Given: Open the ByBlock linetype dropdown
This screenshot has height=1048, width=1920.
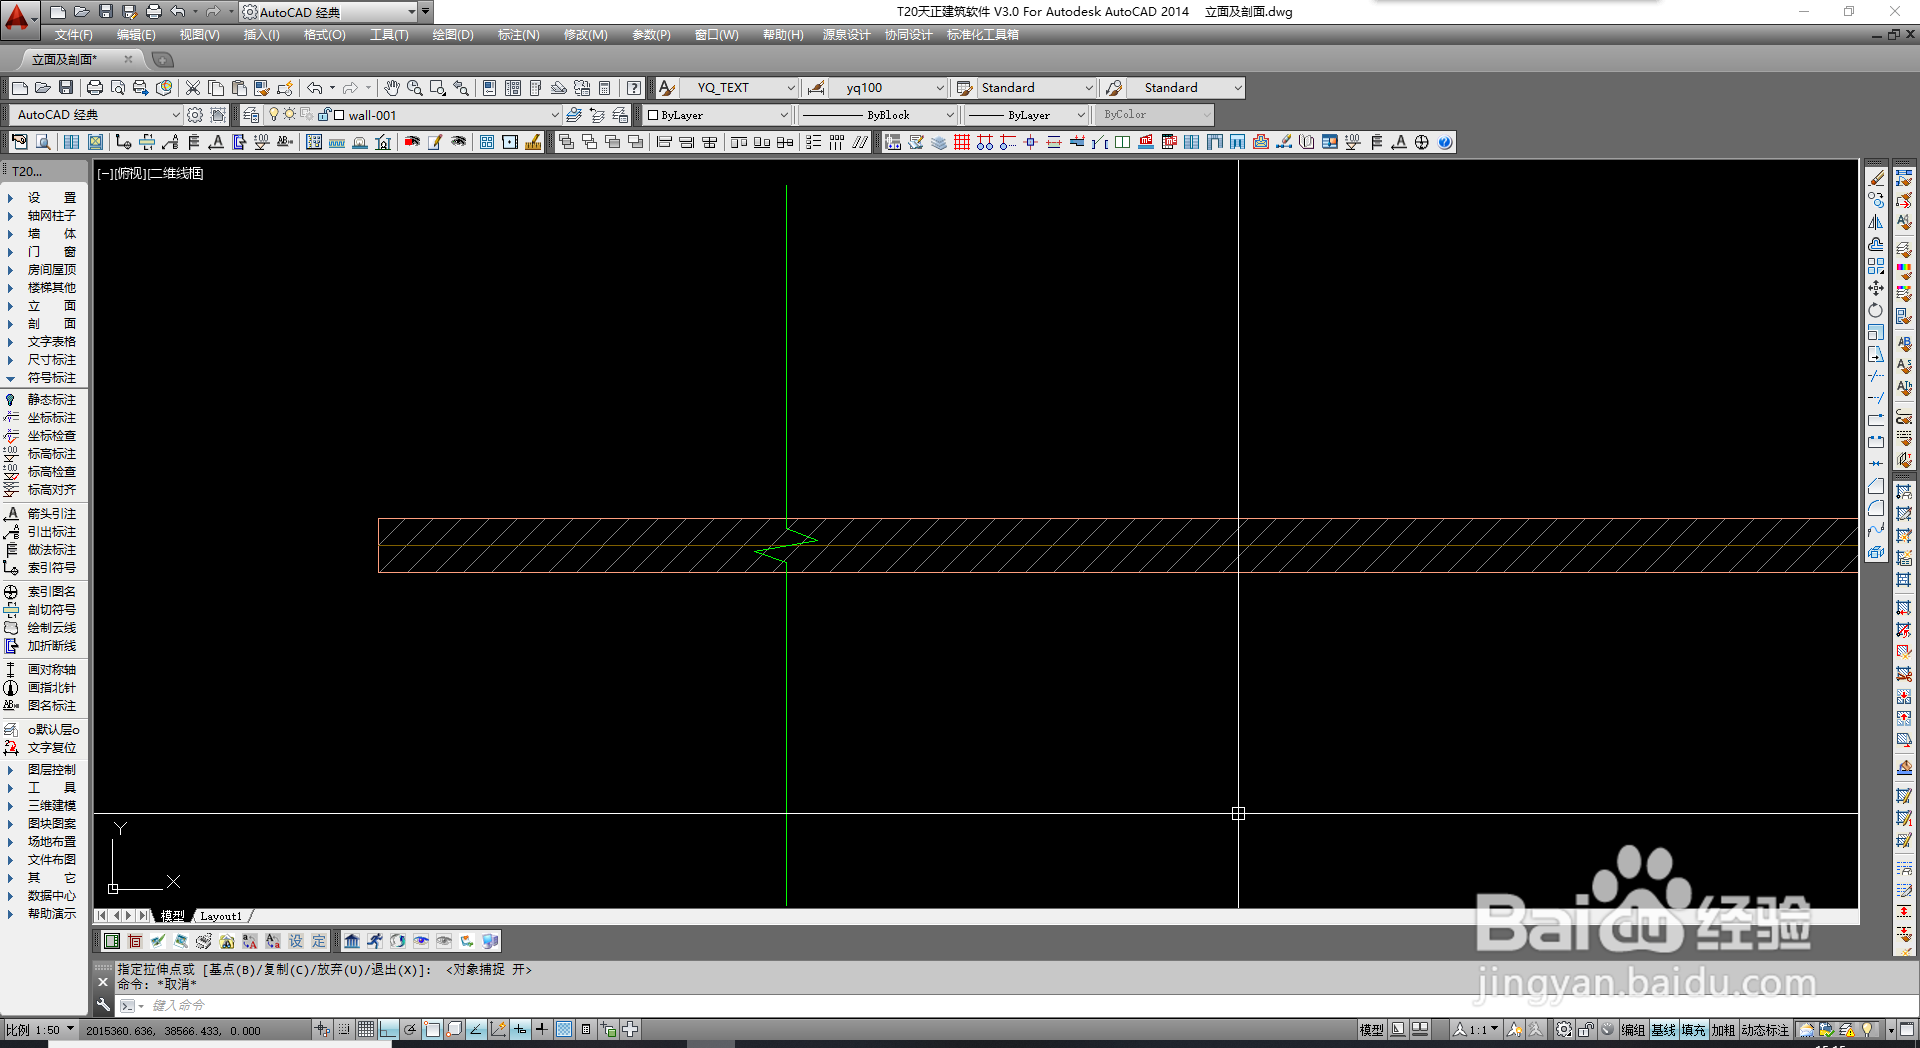Looking at the screenshot, I should (879, 115).
